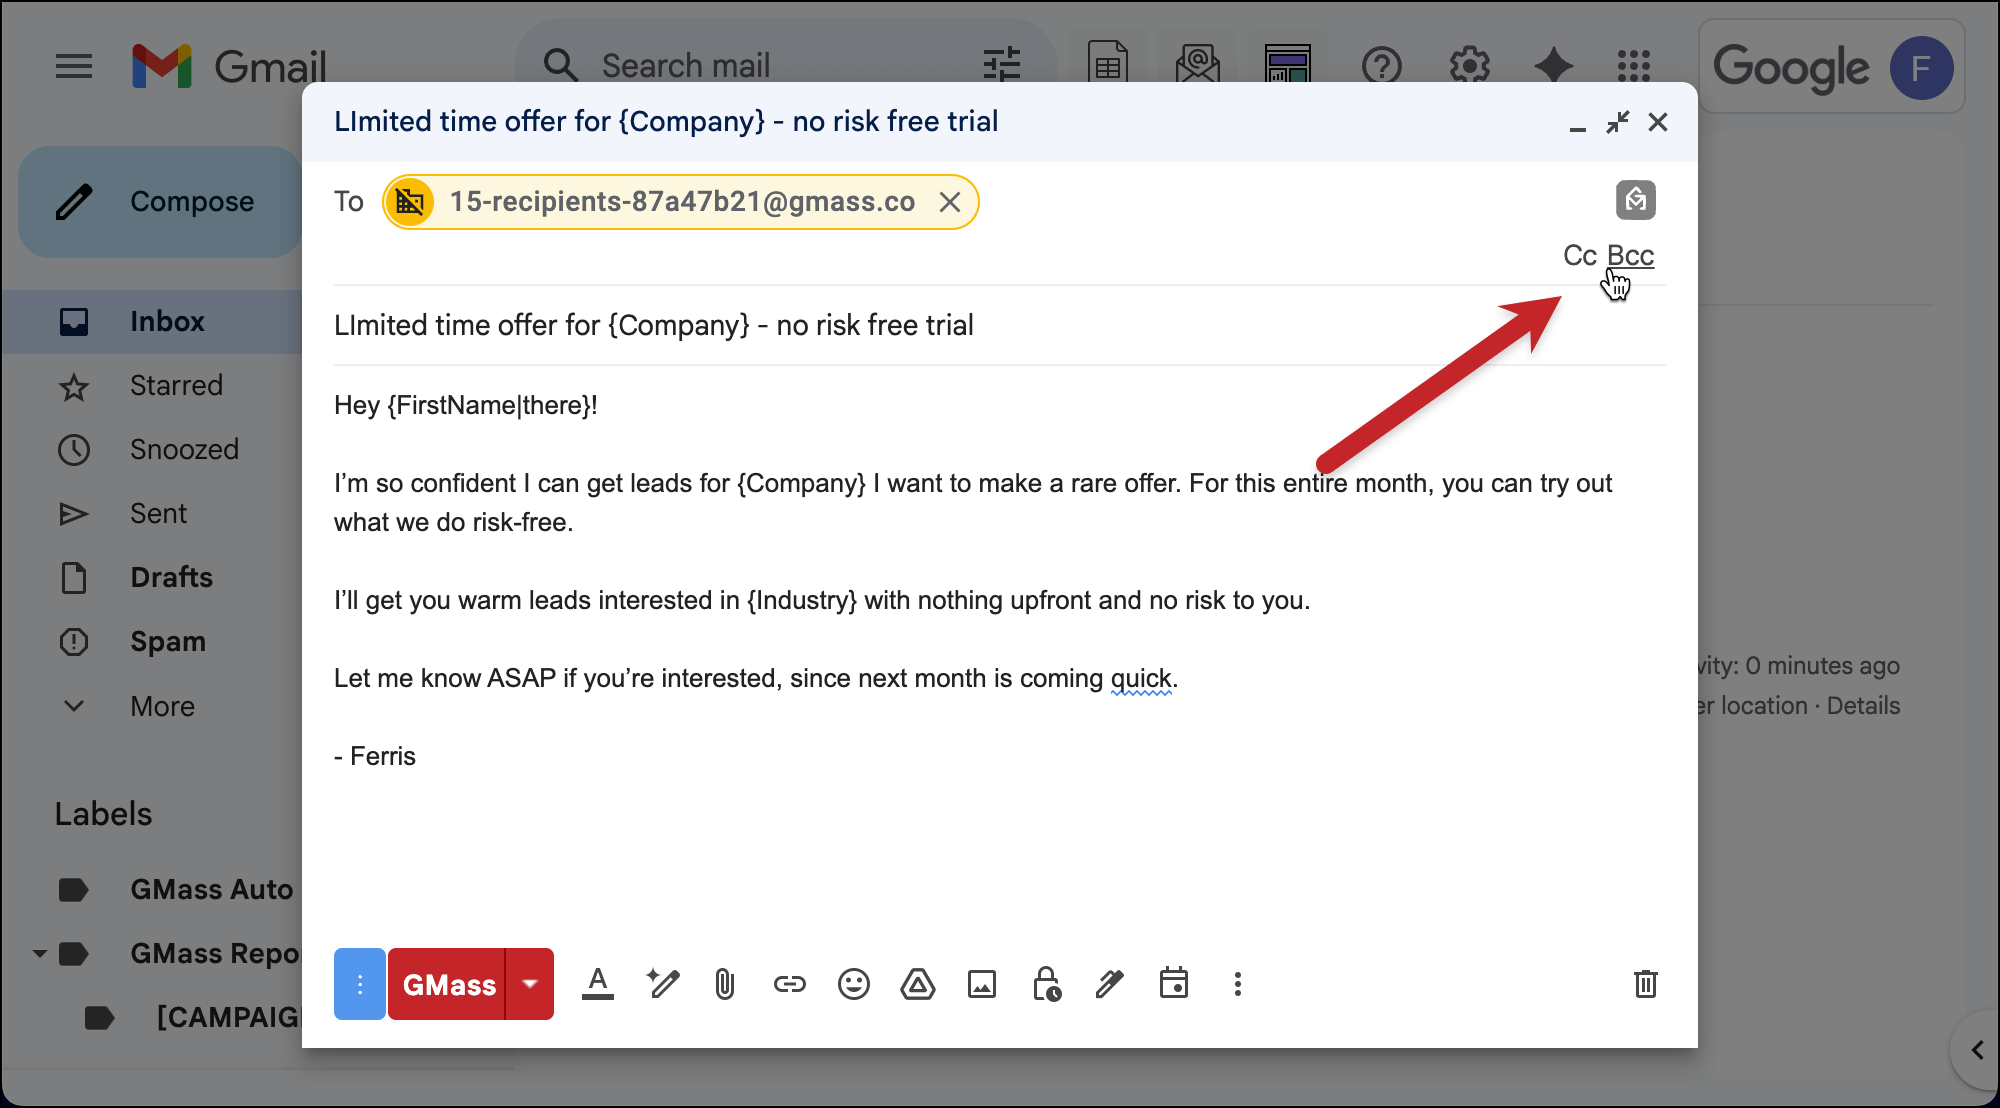Add Bcc recipients link
This screenshot has width=2000, height=1108.
(x=1630, y=256)
